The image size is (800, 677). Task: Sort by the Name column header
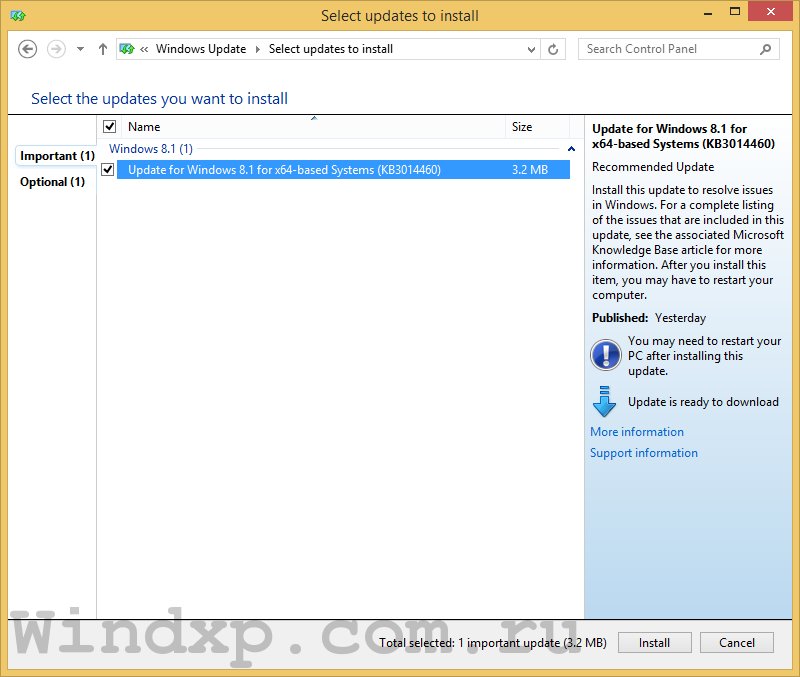[313, 127]
